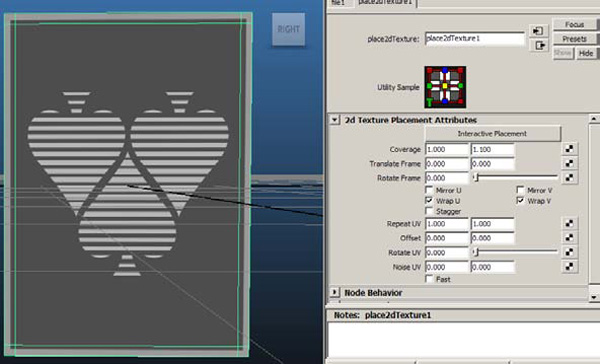Screen dimensions: 600x364
Task: Toggle the Wrap V checkbox
Action: point(520,201)
